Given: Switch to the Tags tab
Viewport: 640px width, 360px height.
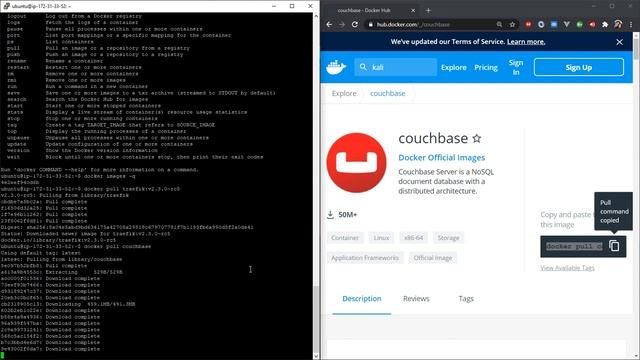Looking at the screenshot, I should (x=466, y=299).
